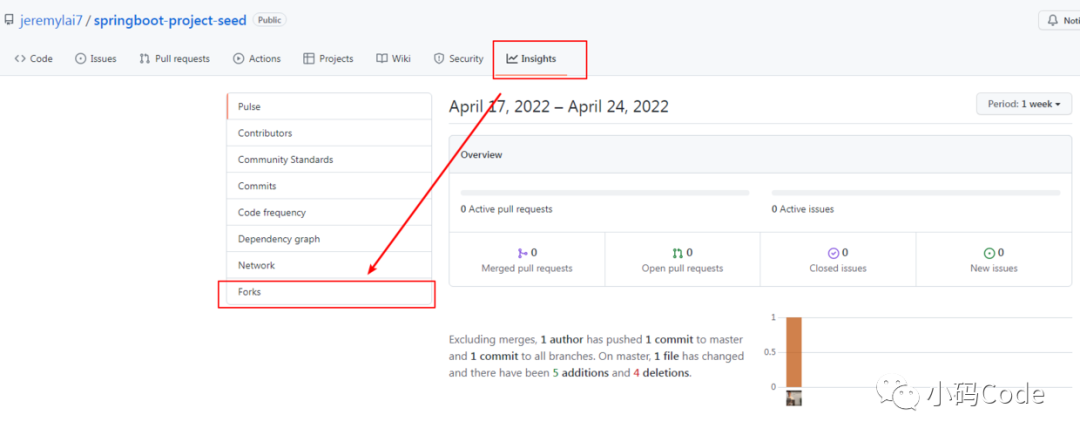Click the repository book icon

[x=8, y=20]
